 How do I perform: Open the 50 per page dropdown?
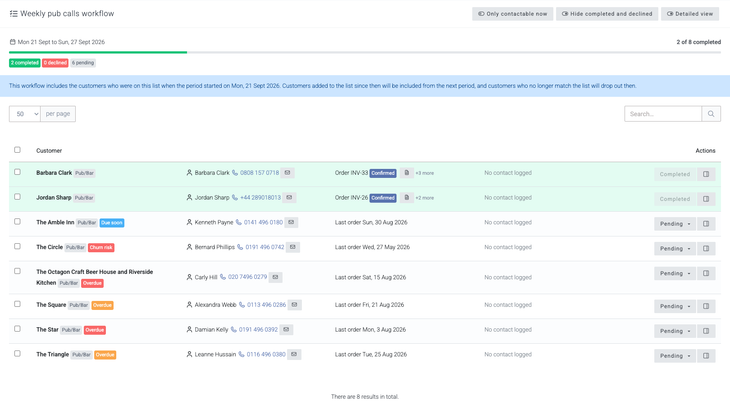[25, 114]
